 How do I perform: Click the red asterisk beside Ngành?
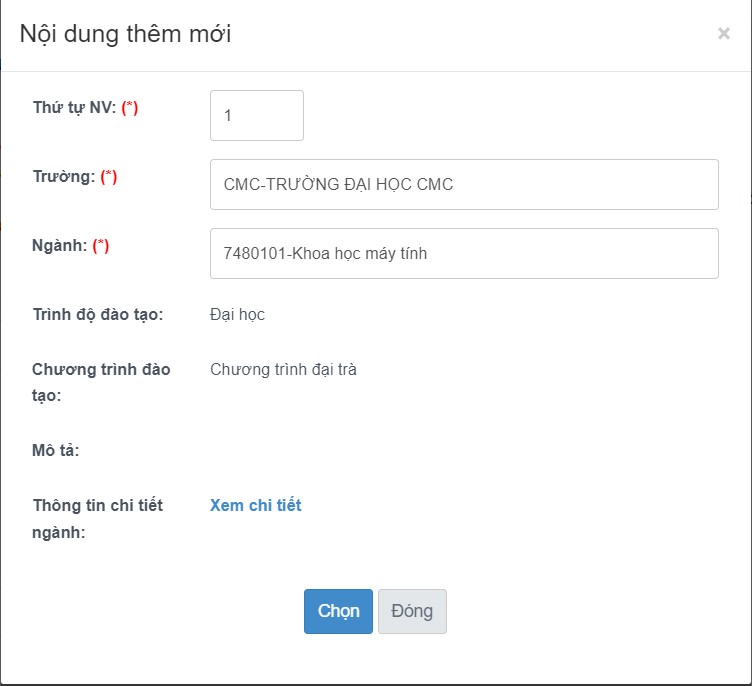100,246
